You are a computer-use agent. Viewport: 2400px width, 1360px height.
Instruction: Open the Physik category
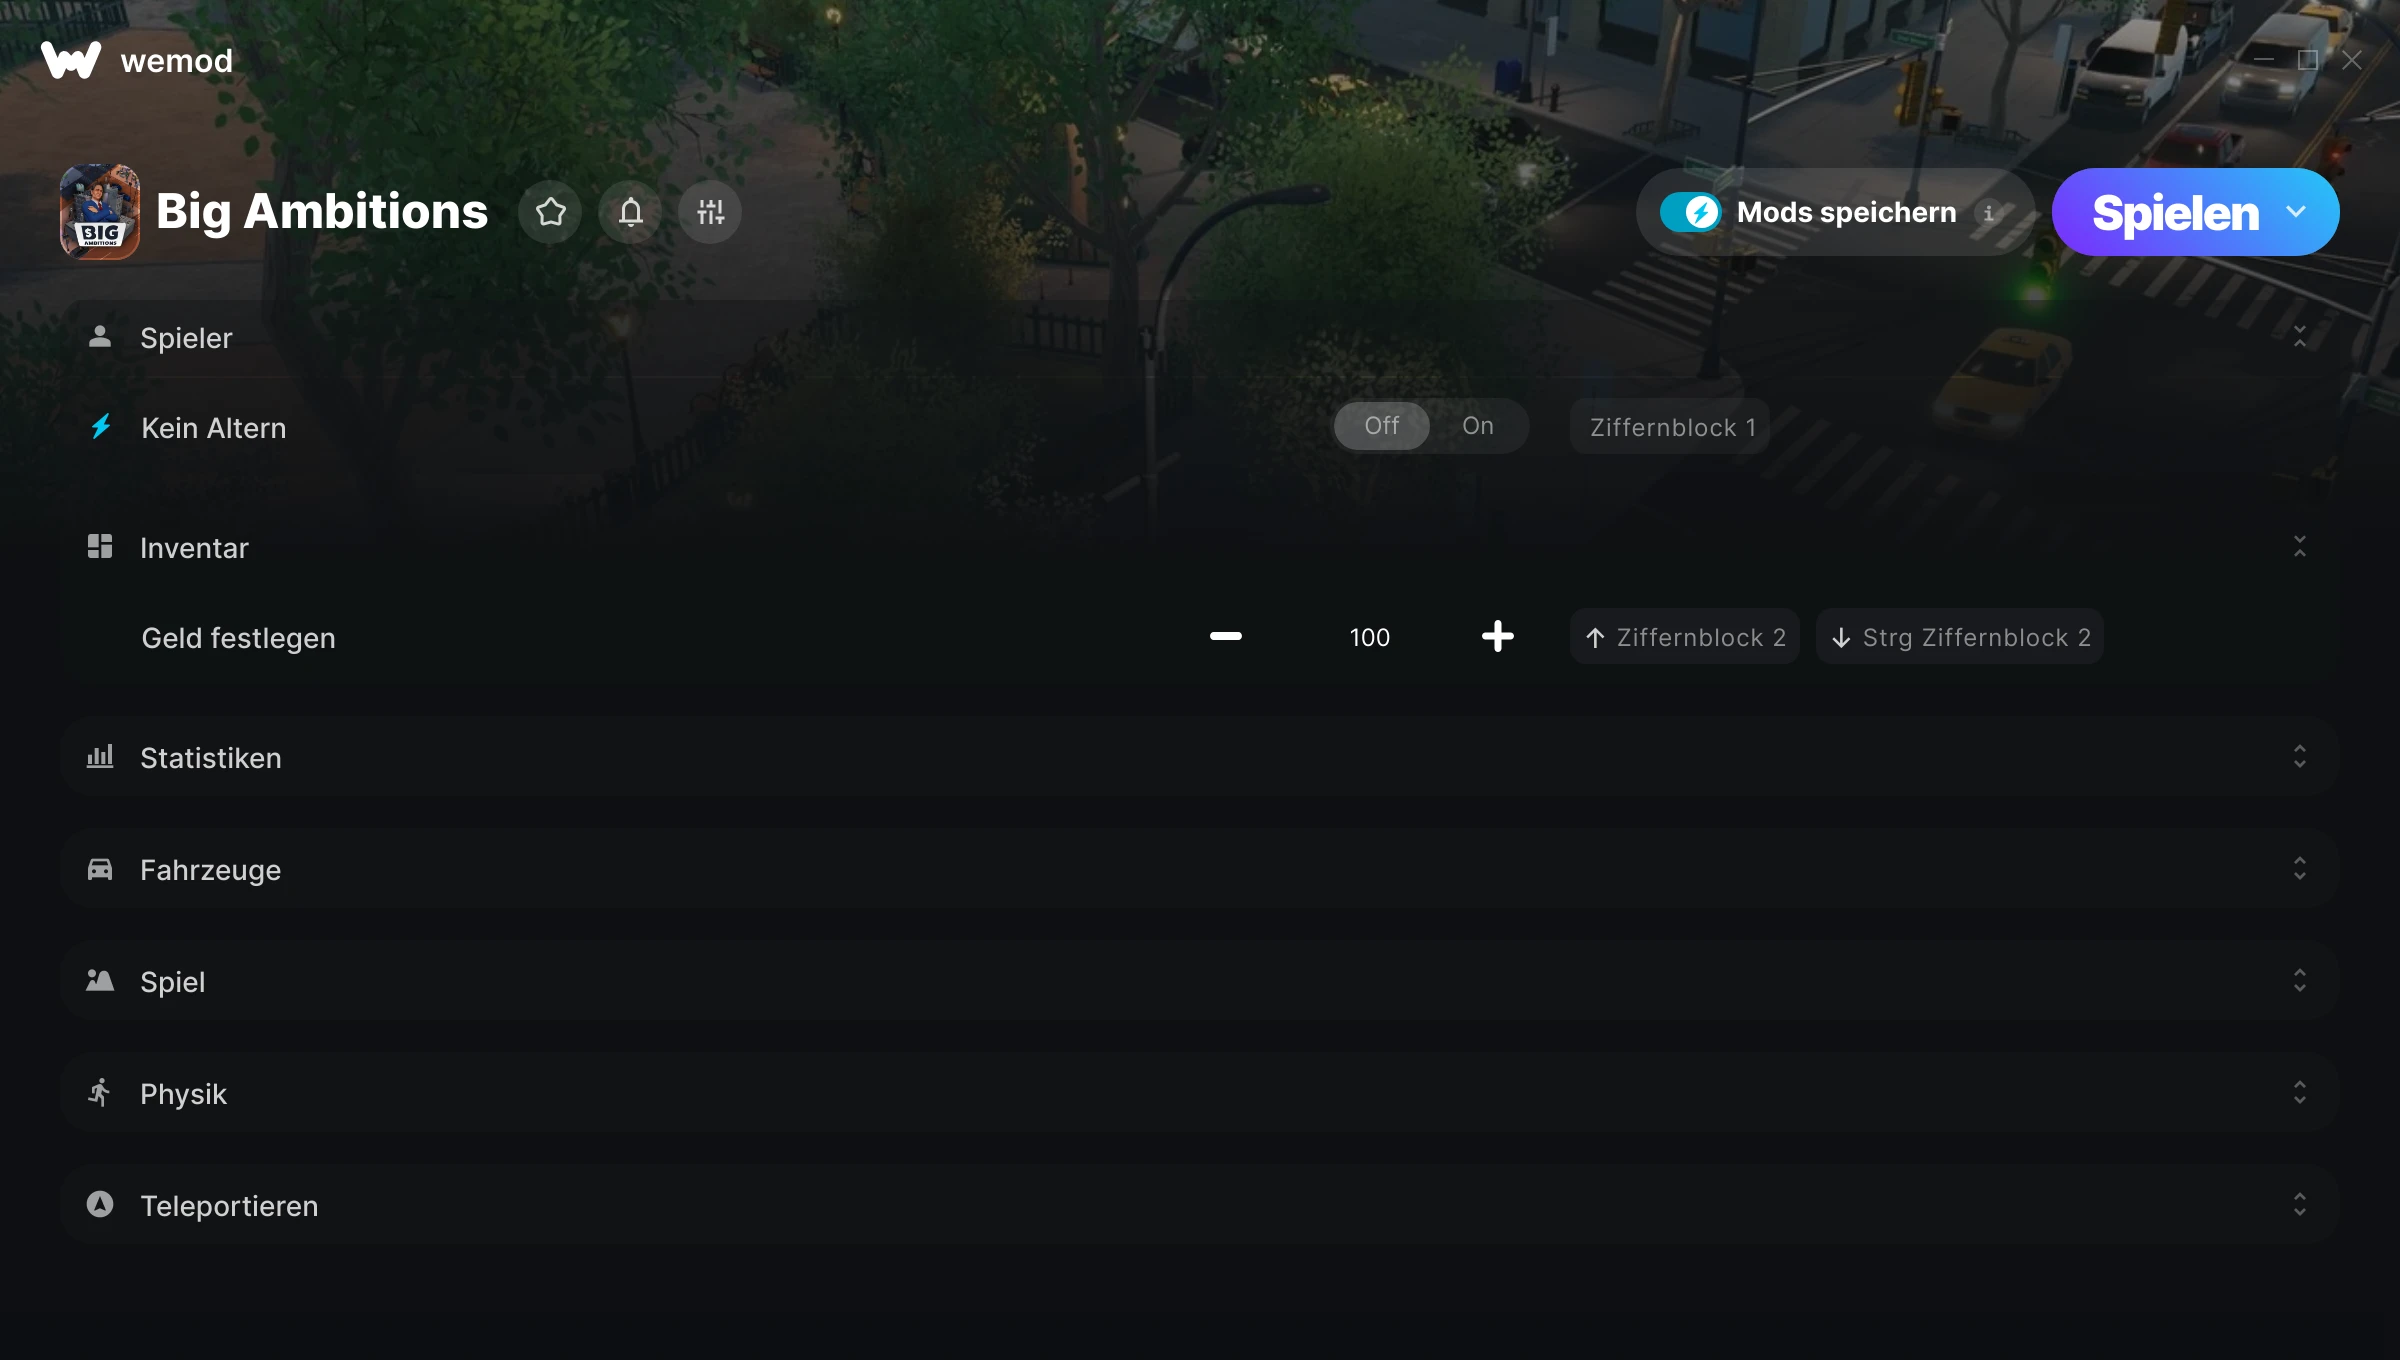(2299, 1093)
